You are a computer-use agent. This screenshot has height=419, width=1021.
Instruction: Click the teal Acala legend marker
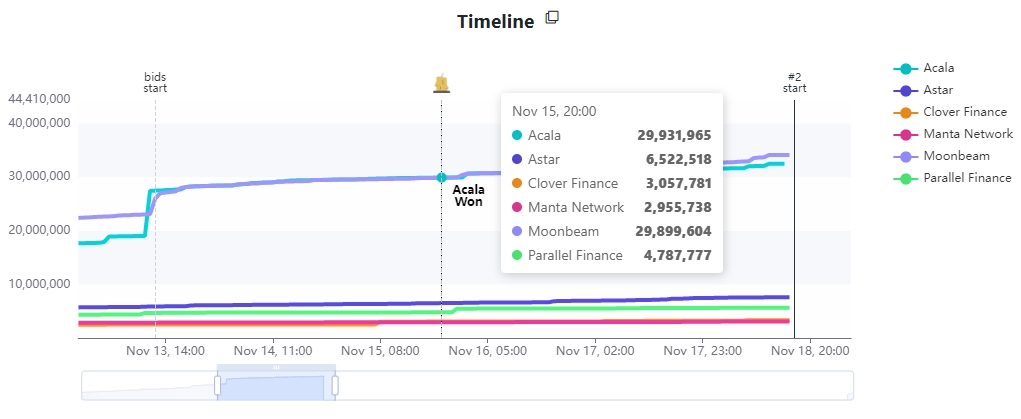pos(906,68)
